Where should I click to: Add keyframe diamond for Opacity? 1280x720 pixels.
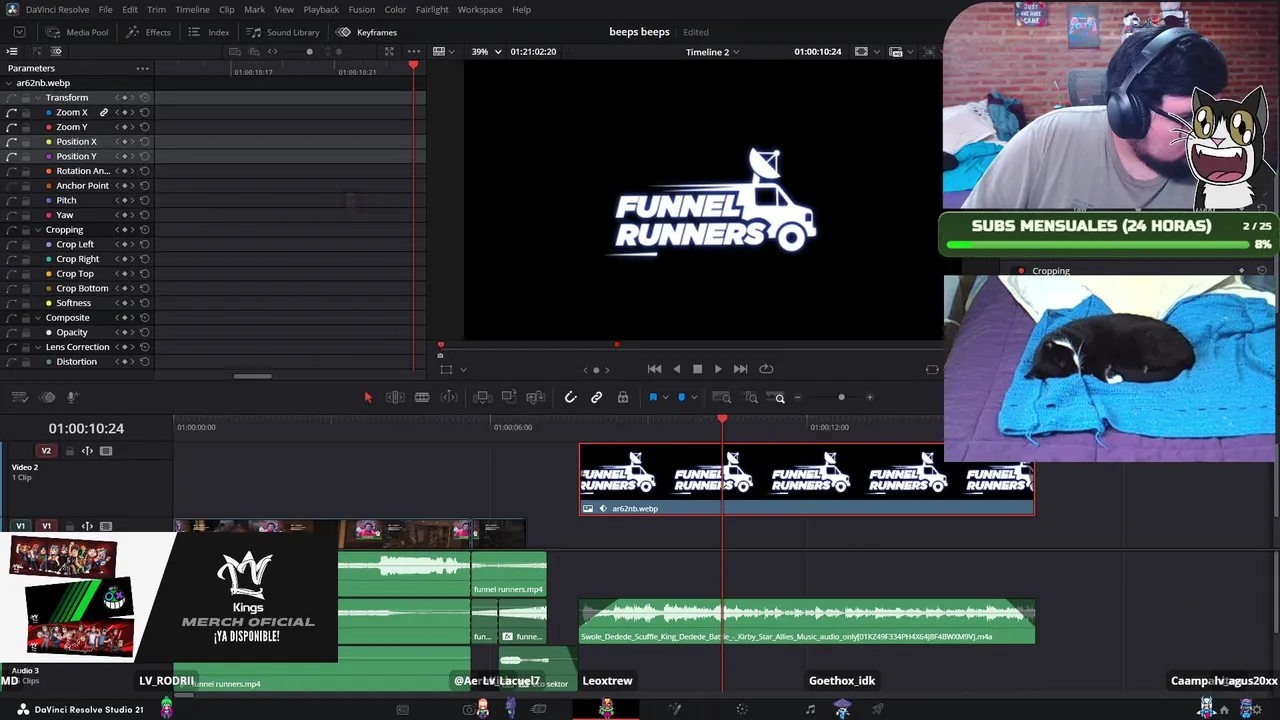pos(124,332)
